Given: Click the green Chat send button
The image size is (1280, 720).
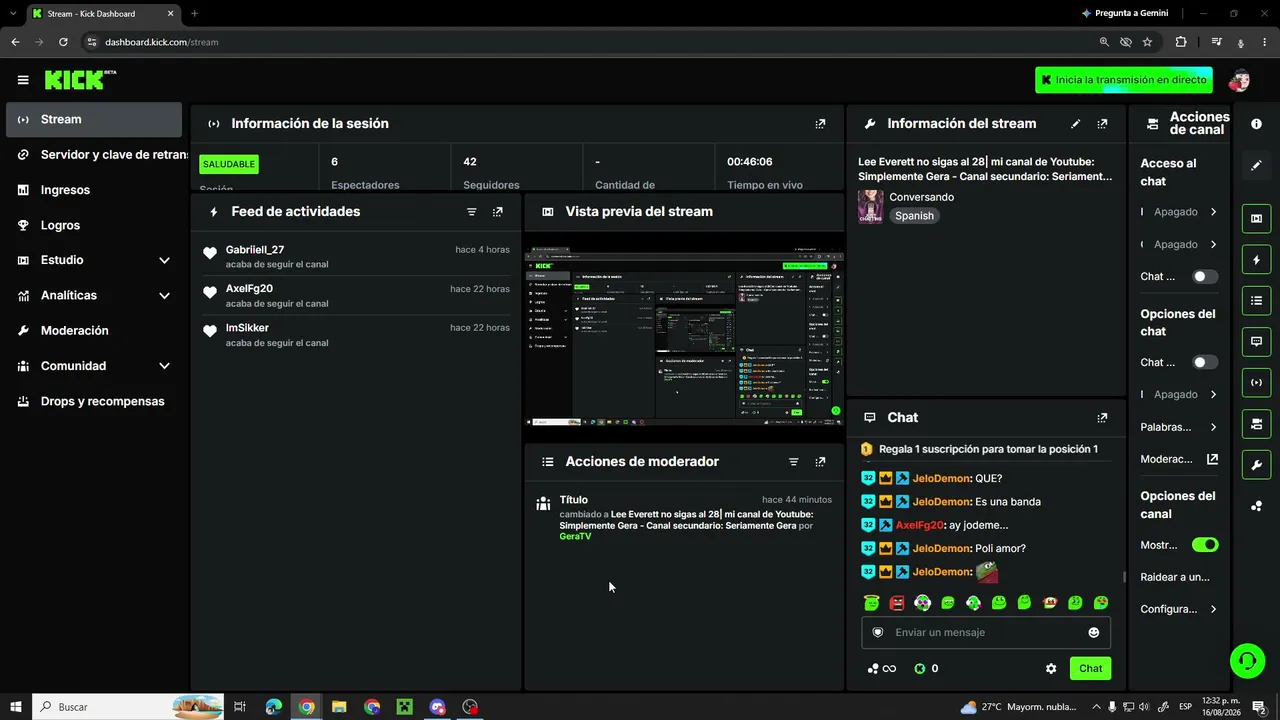Looking at the screenshot, I should click(1090, 669).
